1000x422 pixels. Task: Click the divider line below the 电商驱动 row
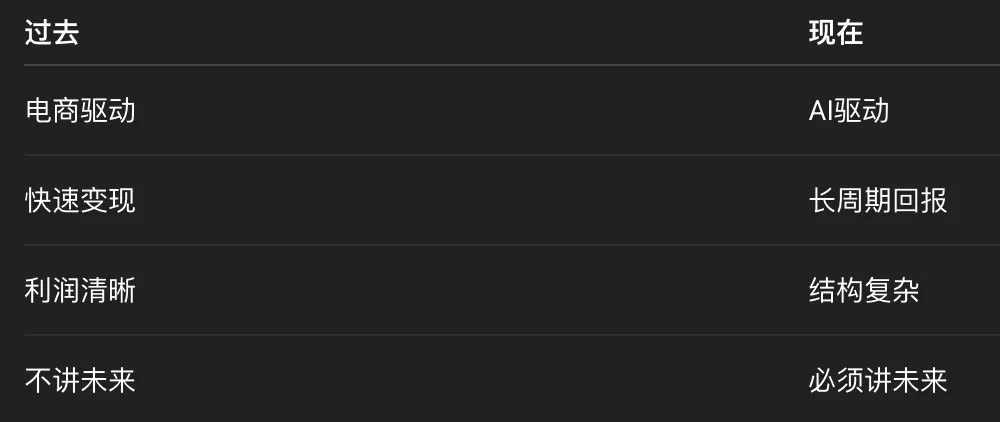[500, 155]
